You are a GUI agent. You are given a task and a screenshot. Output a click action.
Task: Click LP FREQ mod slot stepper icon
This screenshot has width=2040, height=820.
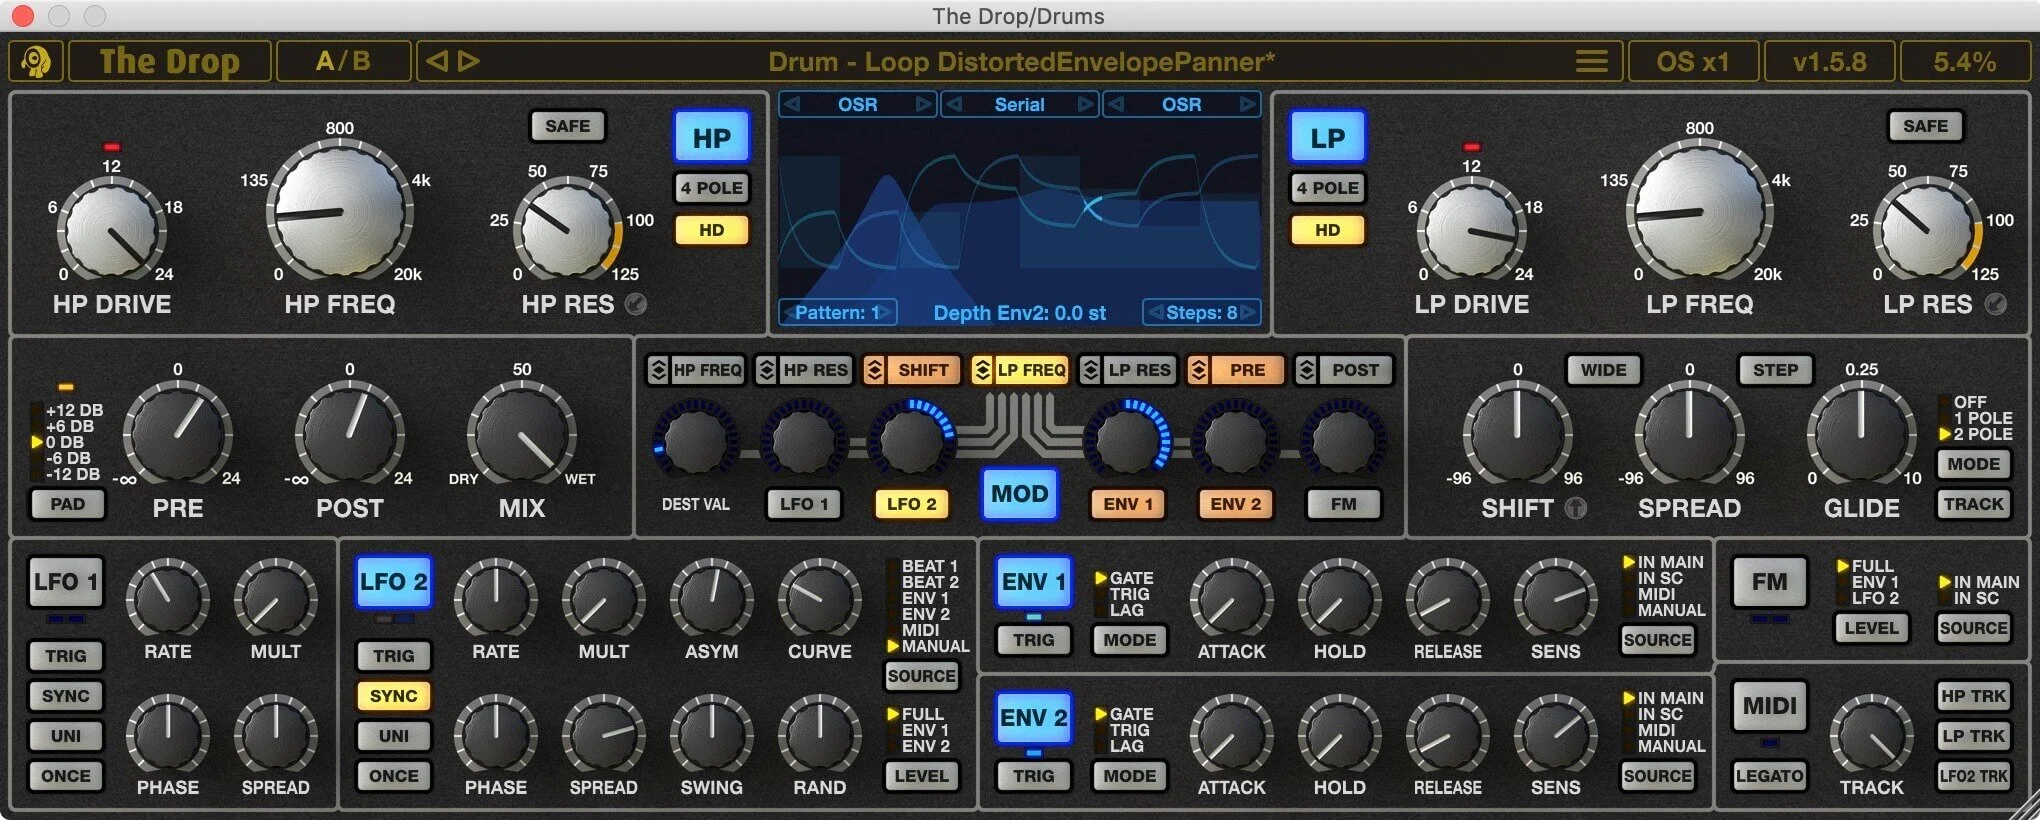pyautogui.click(x=982, y=370)
